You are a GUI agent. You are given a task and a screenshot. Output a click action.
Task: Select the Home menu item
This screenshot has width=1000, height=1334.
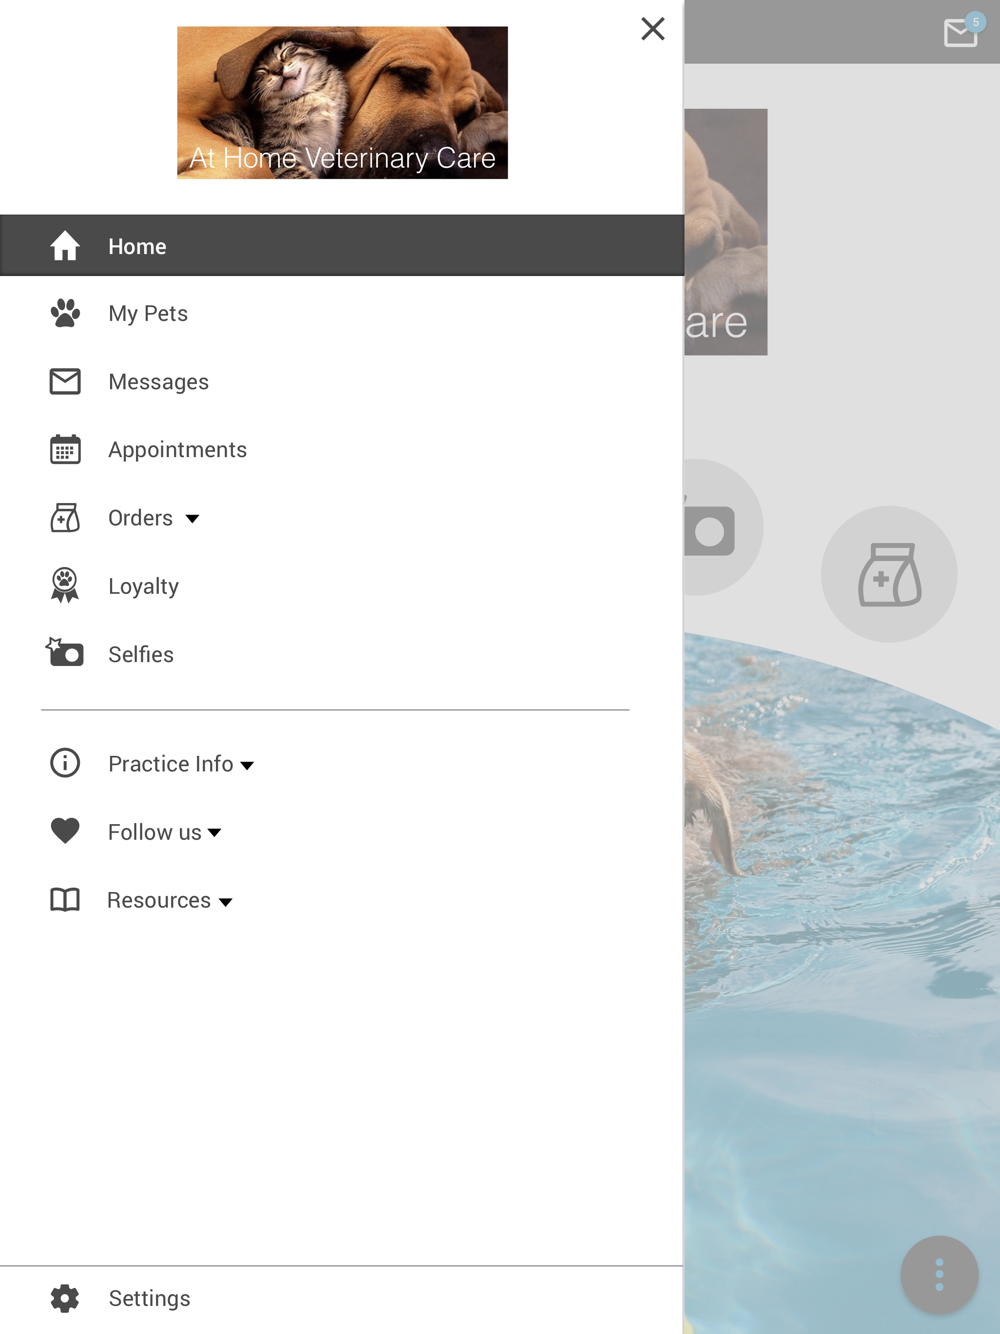342,245
